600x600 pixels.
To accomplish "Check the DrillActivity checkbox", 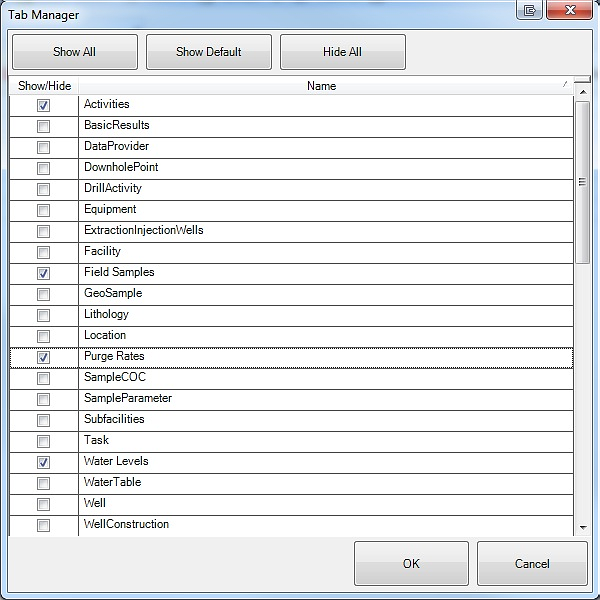I will tap(43, 189).
